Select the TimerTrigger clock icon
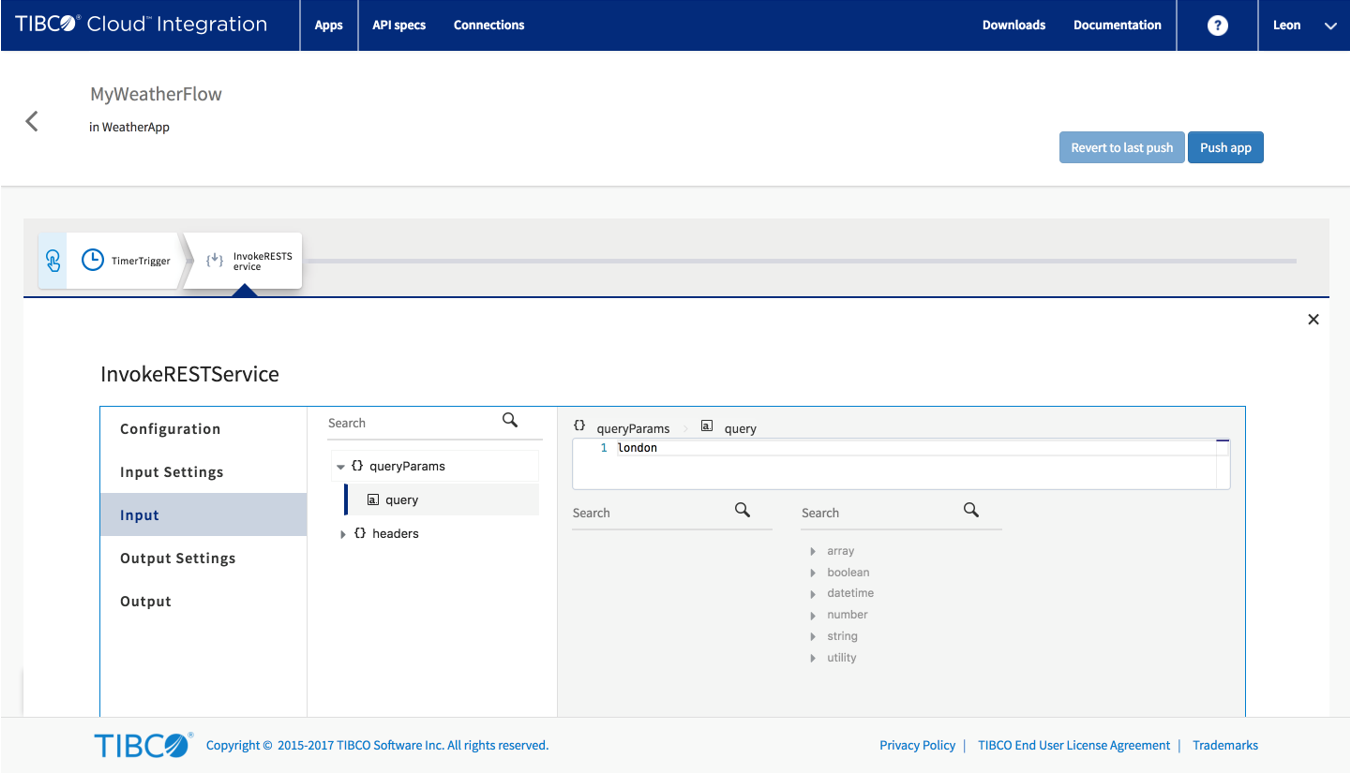This screenshot has height=773, width=1350. tap(92, 260)
